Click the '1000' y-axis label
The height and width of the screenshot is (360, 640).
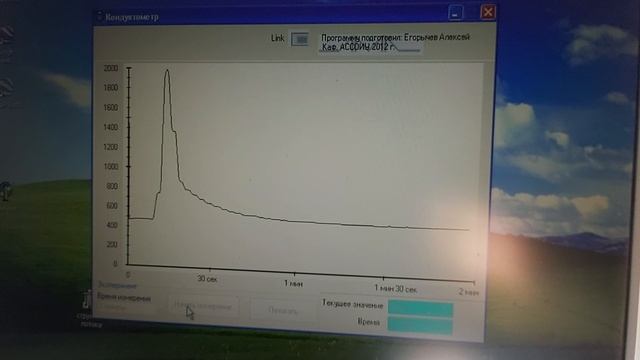111,167
